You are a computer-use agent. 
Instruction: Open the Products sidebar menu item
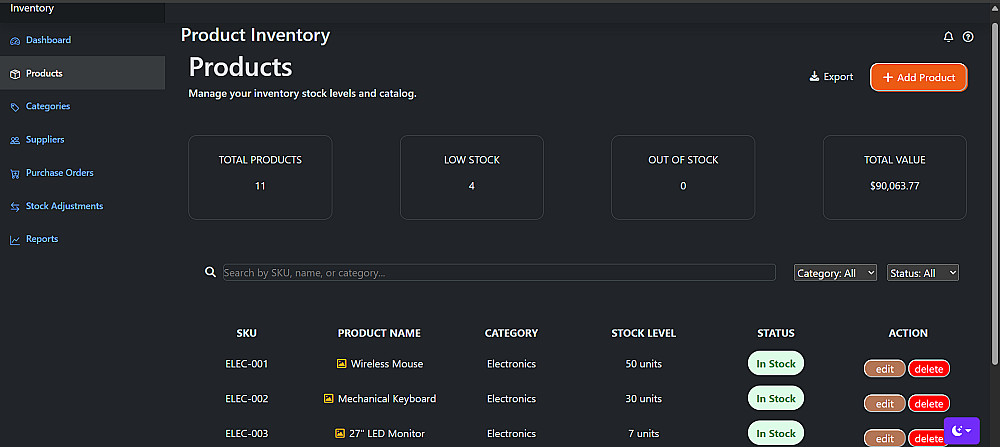click(44, 73)
